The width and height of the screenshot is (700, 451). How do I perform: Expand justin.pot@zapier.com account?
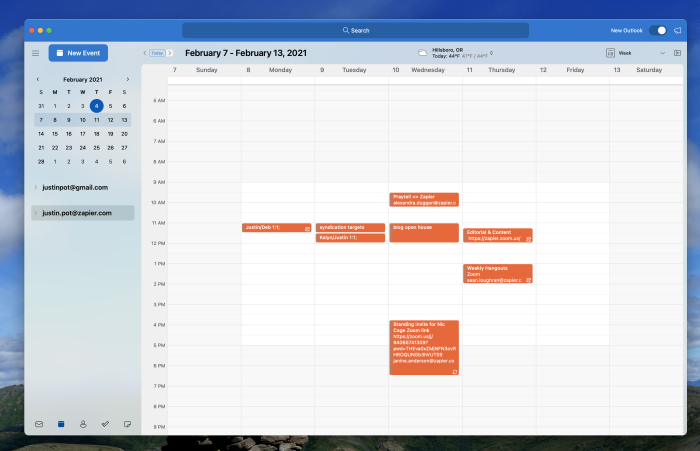point(36,213)
